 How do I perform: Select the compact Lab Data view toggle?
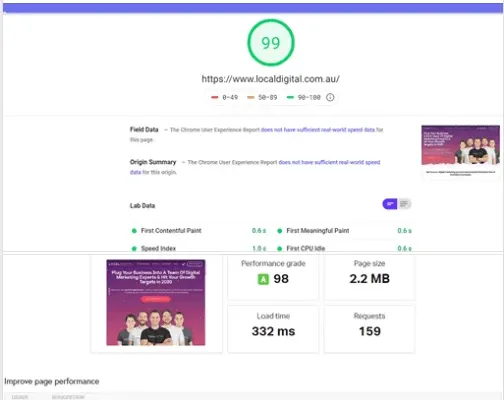click(x=390, y=204)
